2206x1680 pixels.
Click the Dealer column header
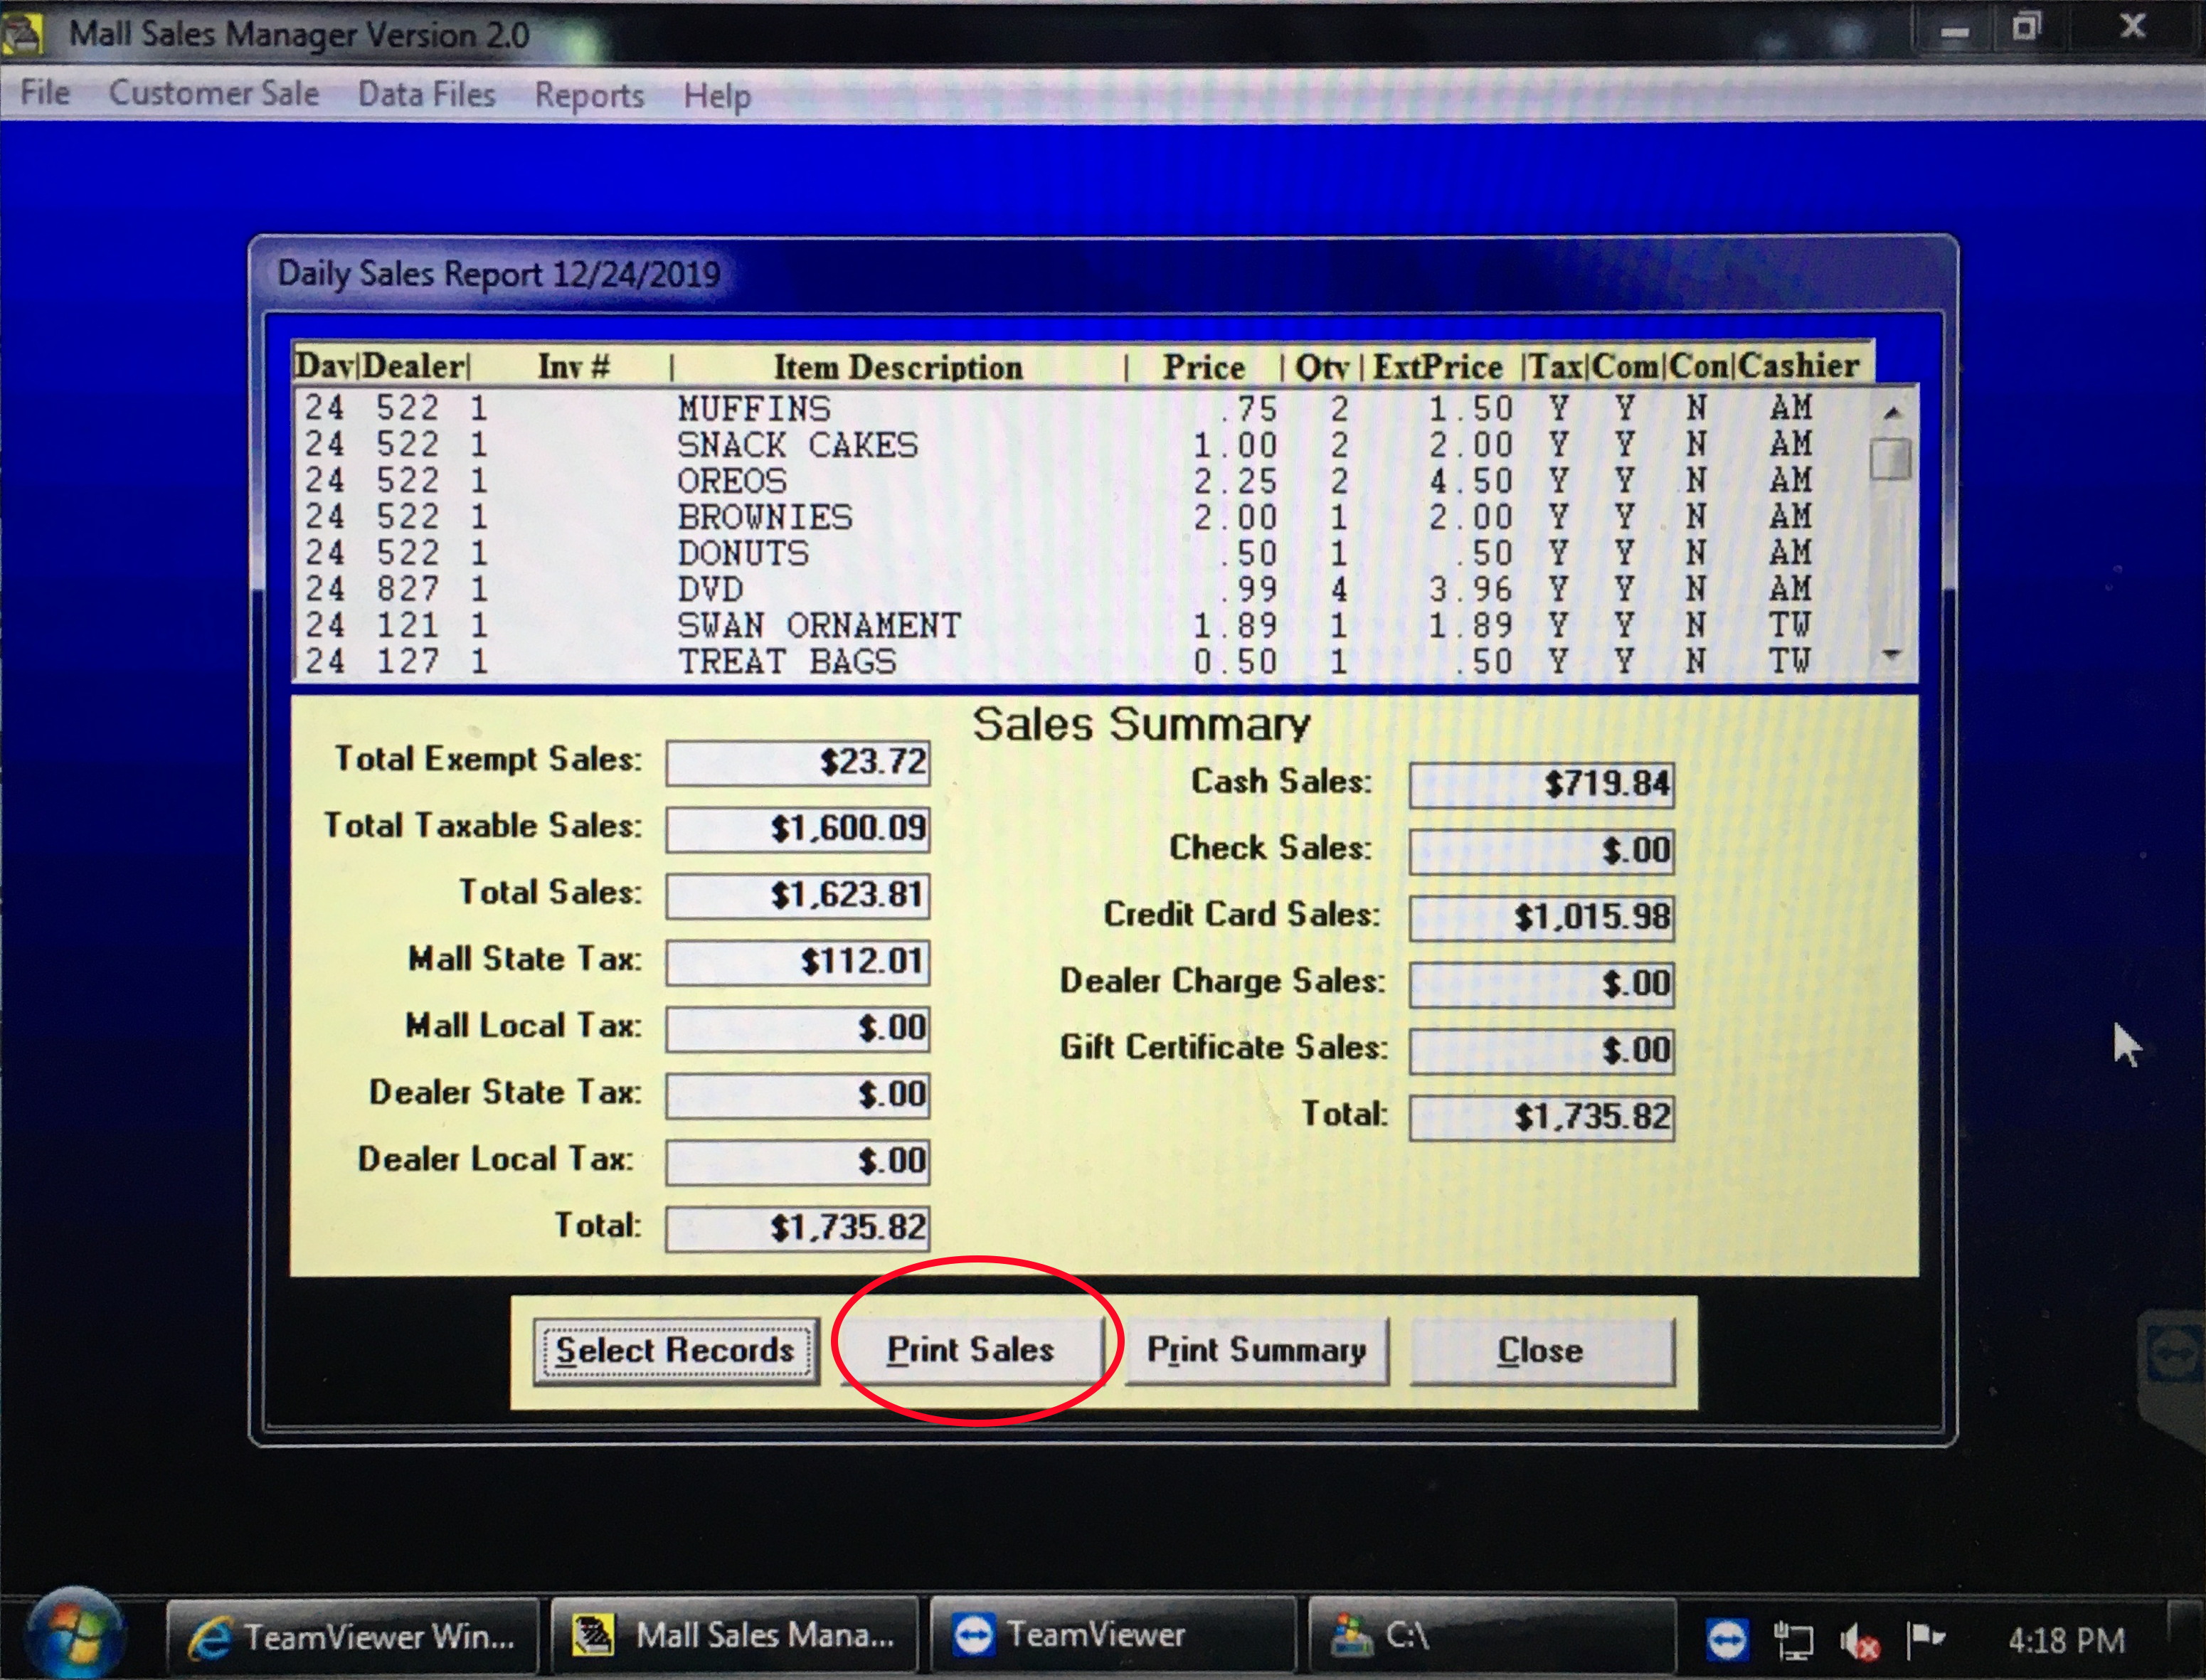pos(414,366)
